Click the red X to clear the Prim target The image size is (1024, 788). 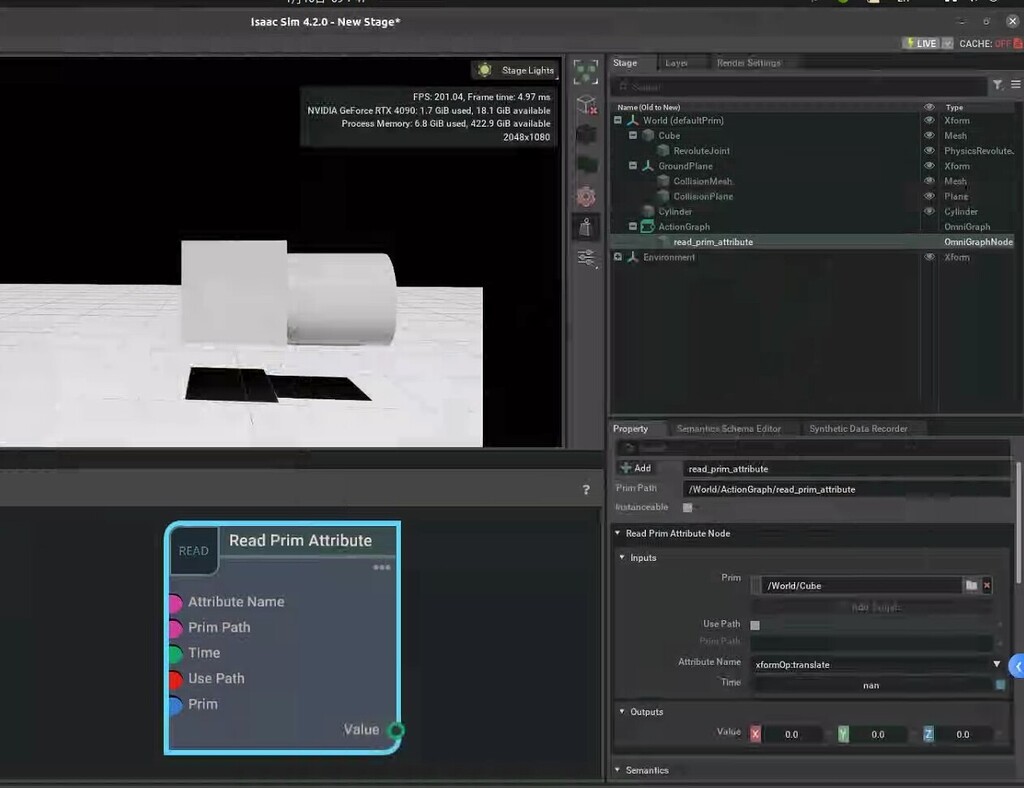[989, 585]
